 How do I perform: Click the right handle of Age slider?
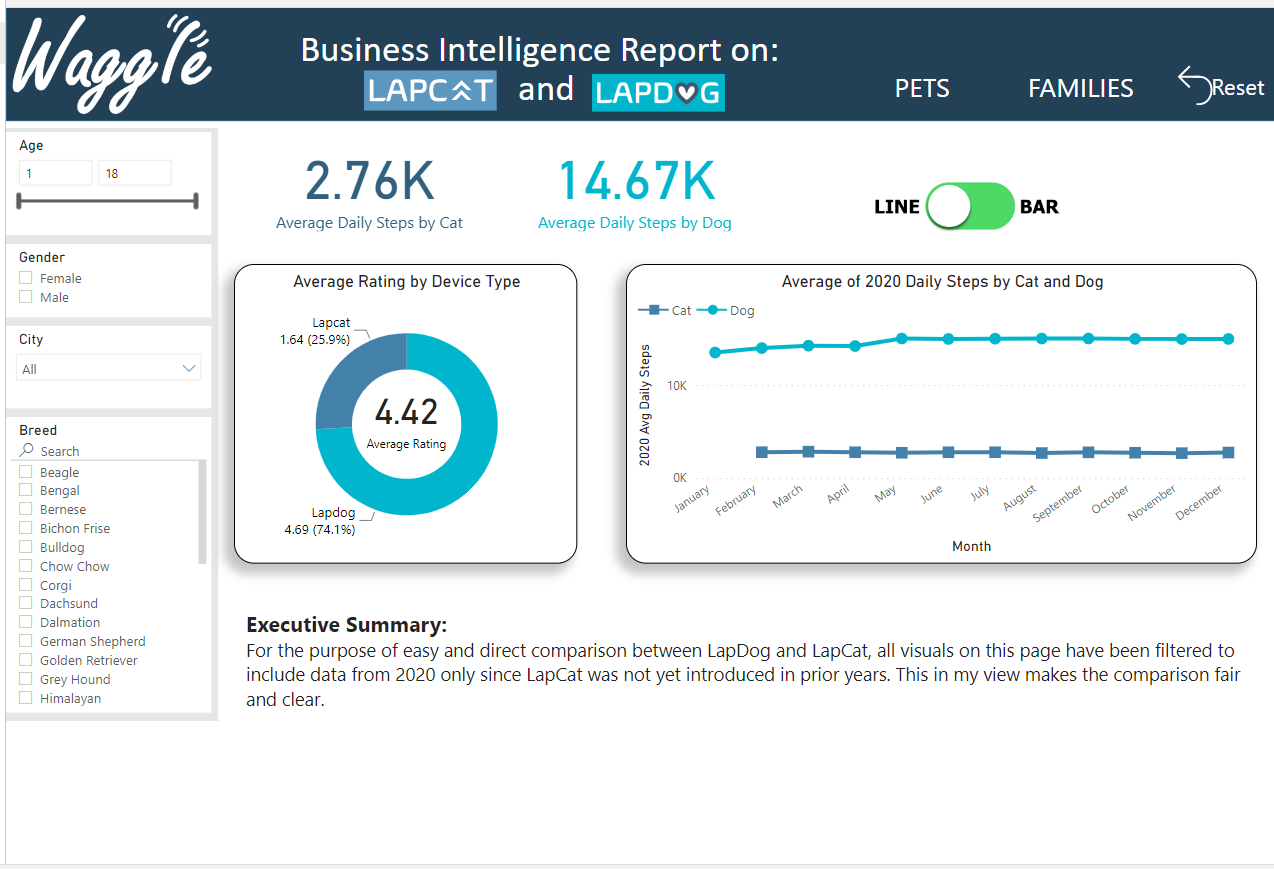(x=195, y=201)
